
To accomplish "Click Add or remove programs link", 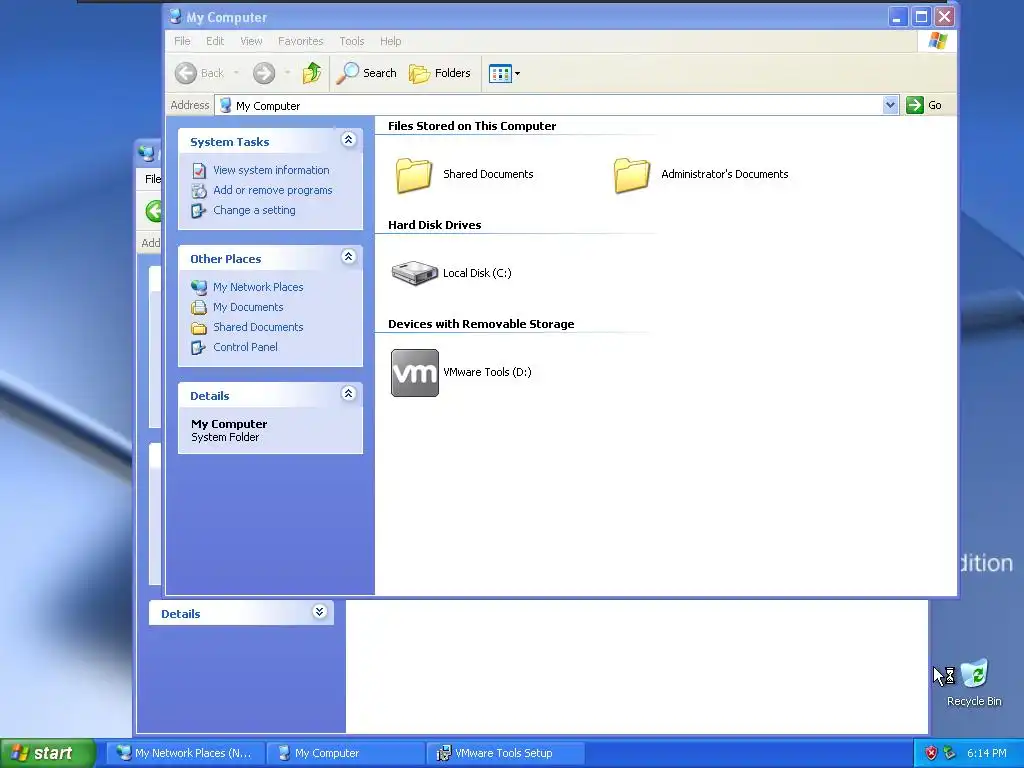I will 272,190.
